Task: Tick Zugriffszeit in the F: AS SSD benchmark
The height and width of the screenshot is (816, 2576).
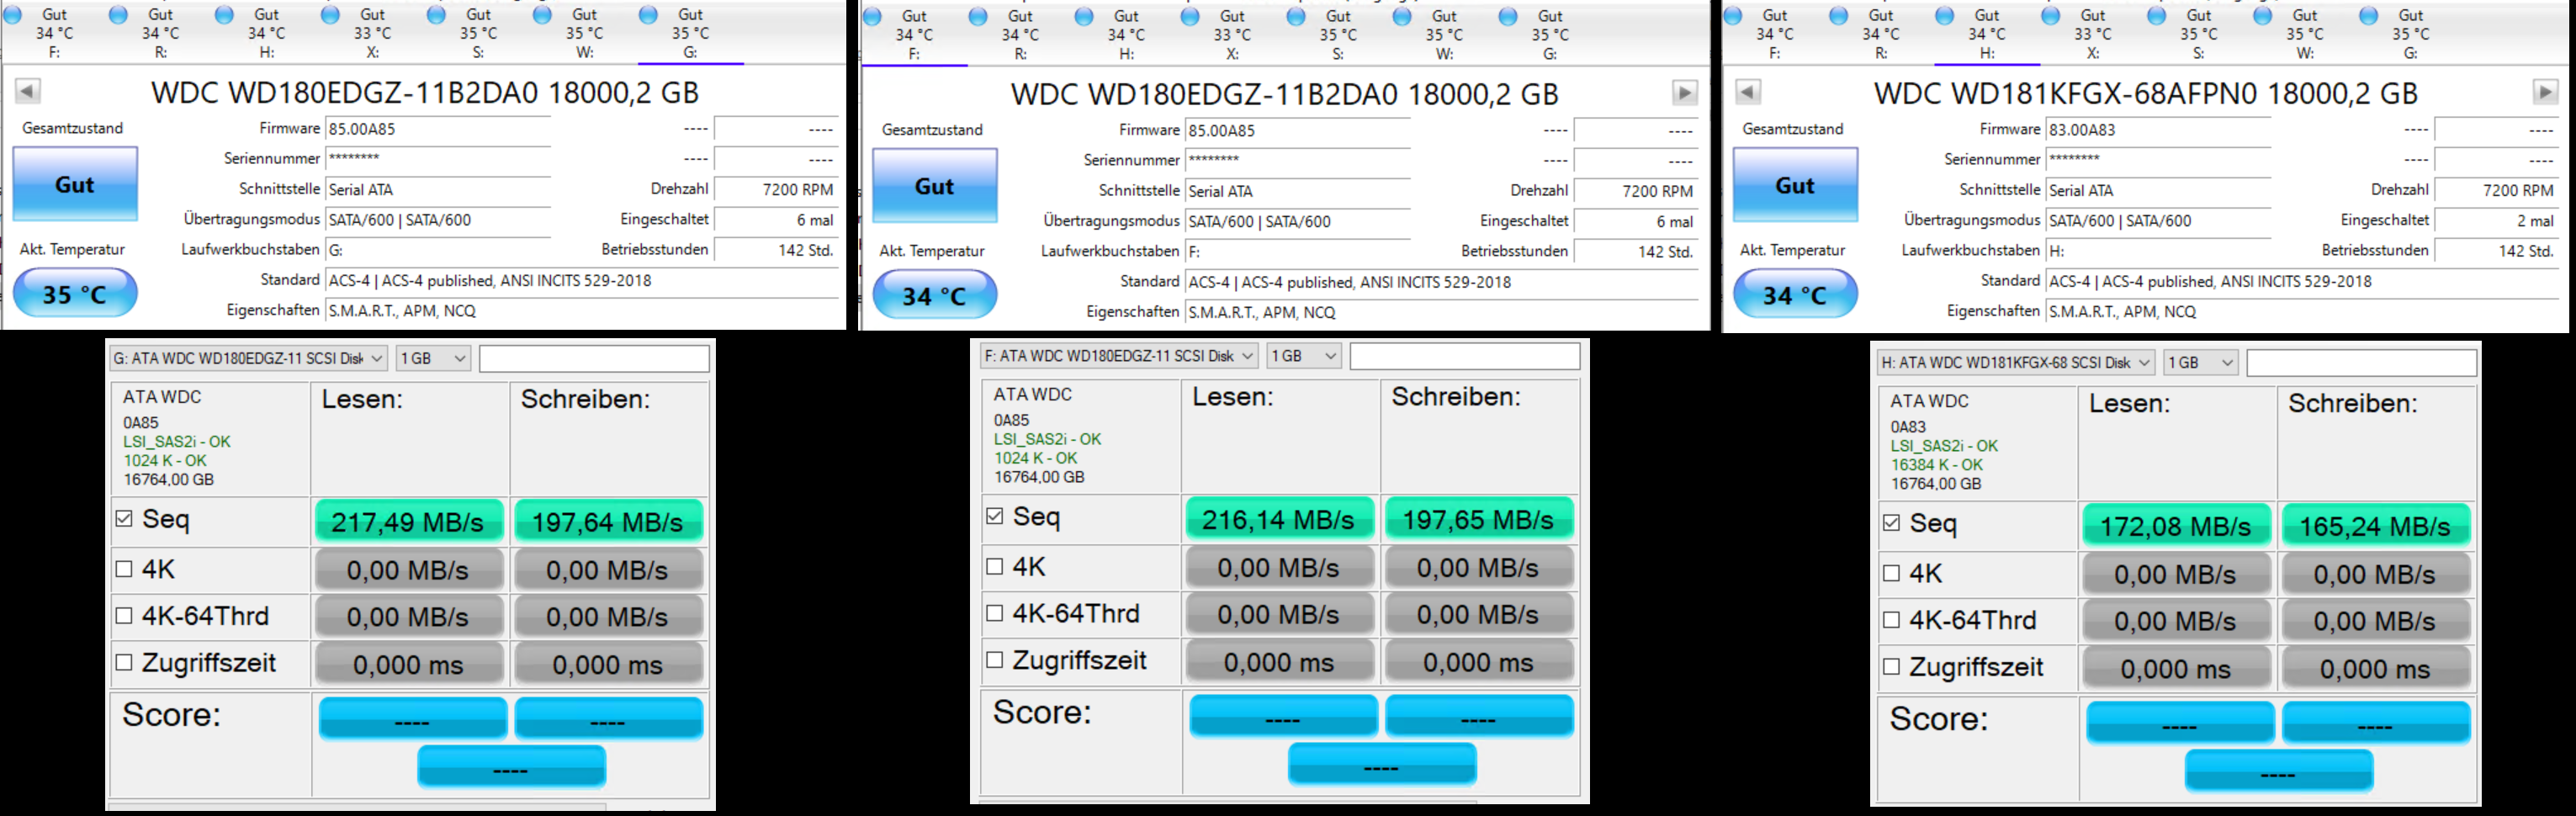Action: [x=994, y=660]
